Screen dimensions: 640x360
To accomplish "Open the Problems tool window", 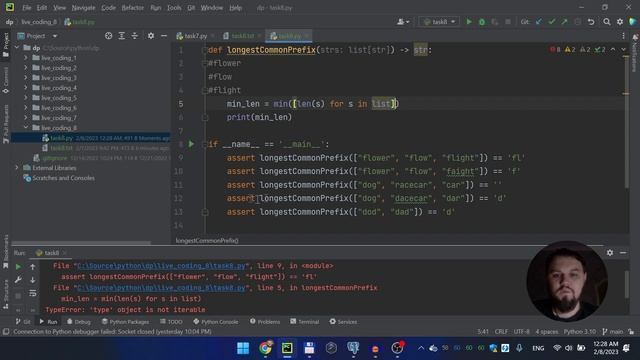I will click(265, 322).
